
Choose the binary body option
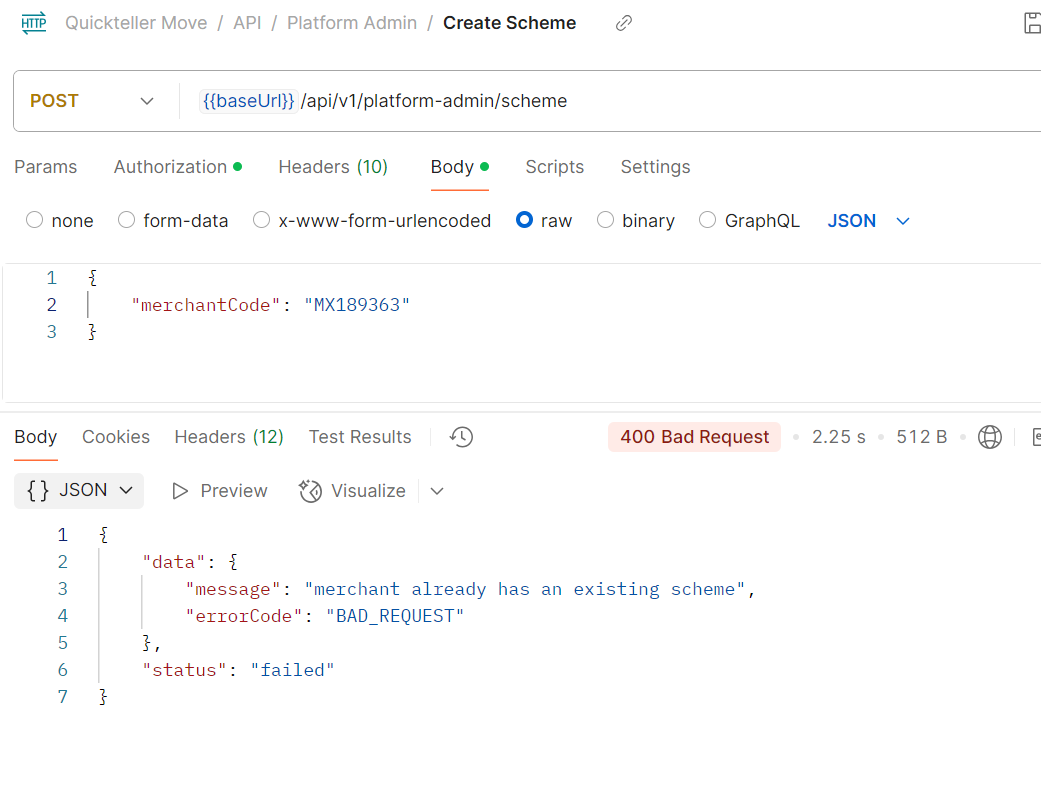tap(605, 221)
